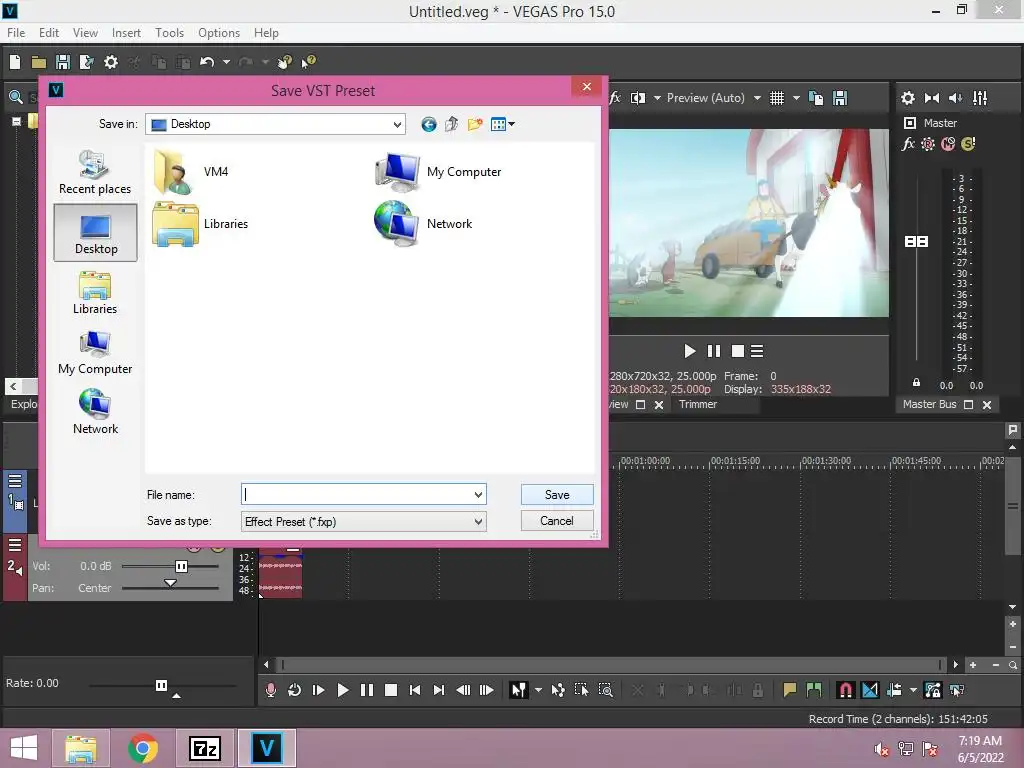Screen dimensions: 1024x768
Task: Select the Envelope Edit tool
Action: tap(558, 690)
